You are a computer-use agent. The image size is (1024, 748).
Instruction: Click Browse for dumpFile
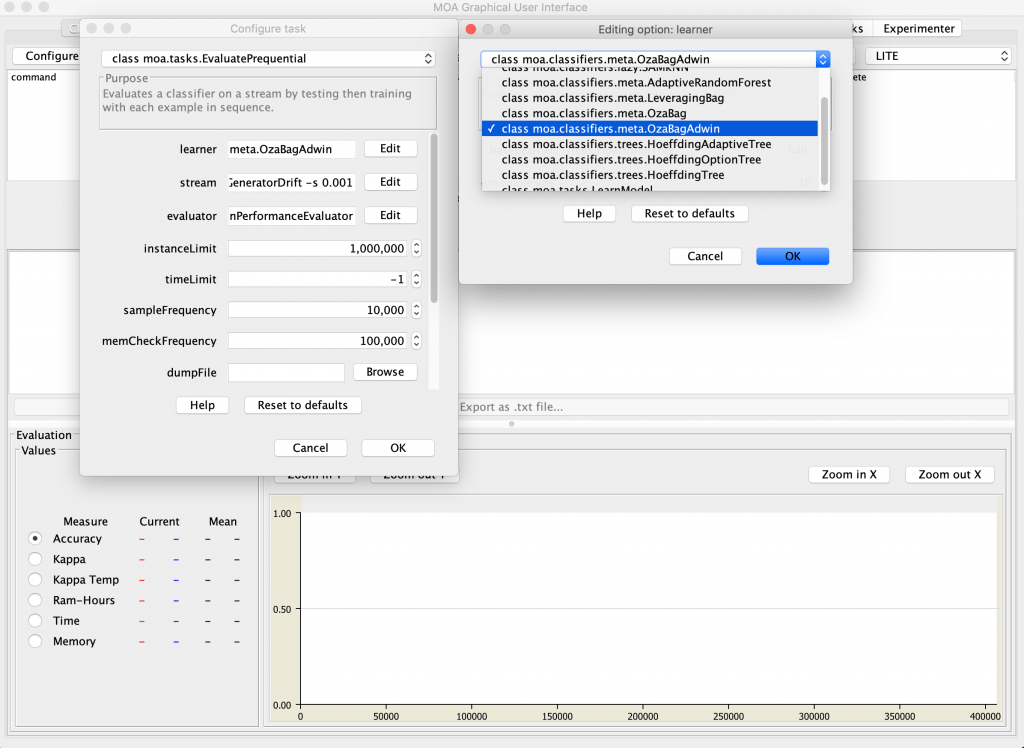(x=385, y=372)
